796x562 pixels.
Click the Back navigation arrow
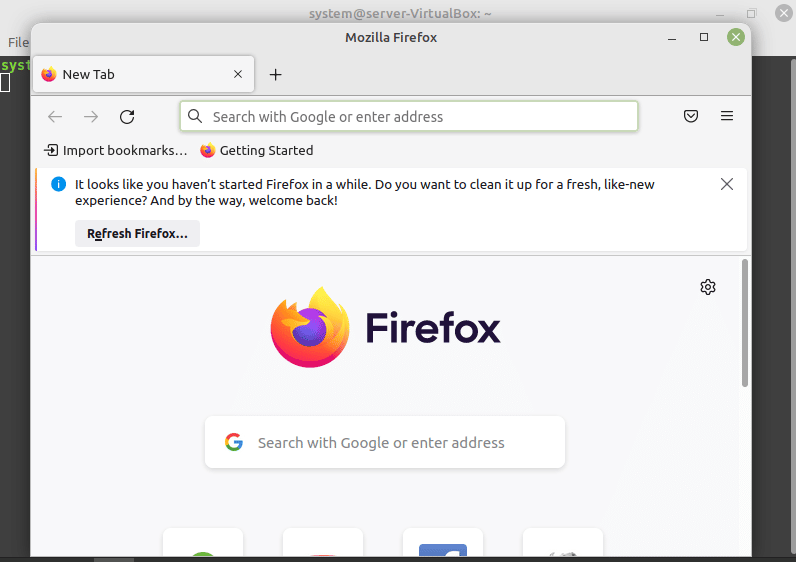click(55, 117)
